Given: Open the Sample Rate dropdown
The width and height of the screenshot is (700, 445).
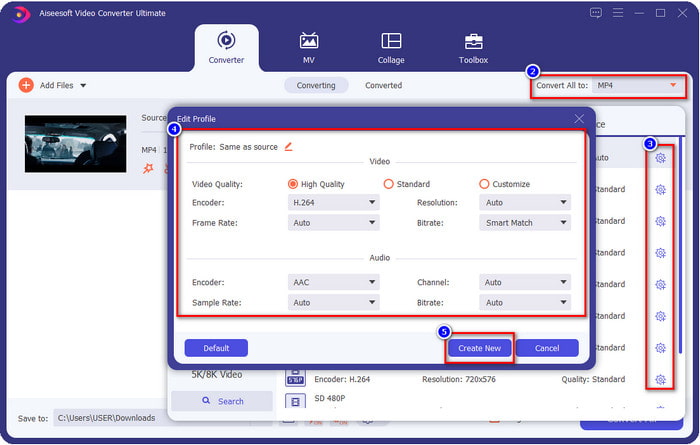Looking at the screenshot, I should click(x=333, y=303).
